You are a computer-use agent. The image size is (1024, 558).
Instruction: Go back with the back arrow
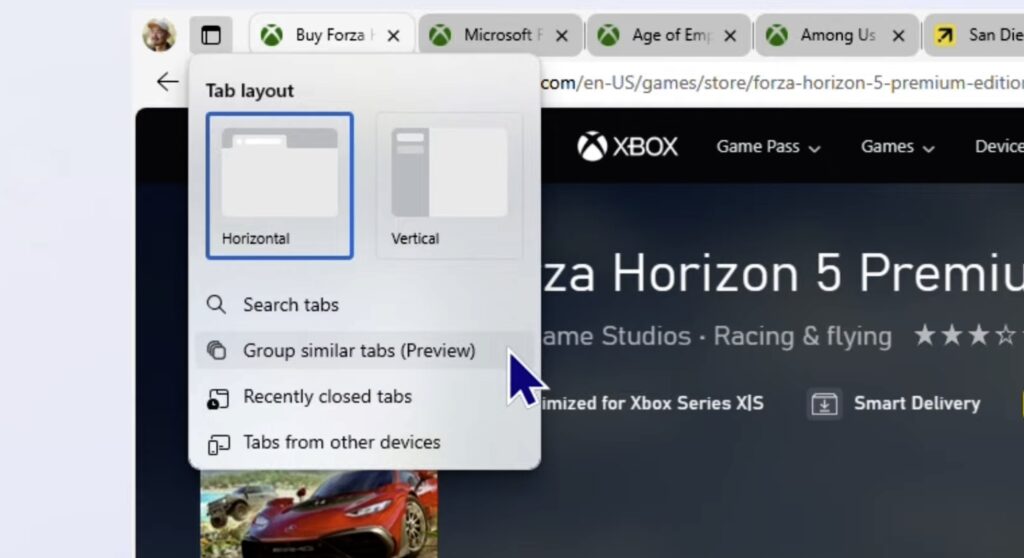168,82
